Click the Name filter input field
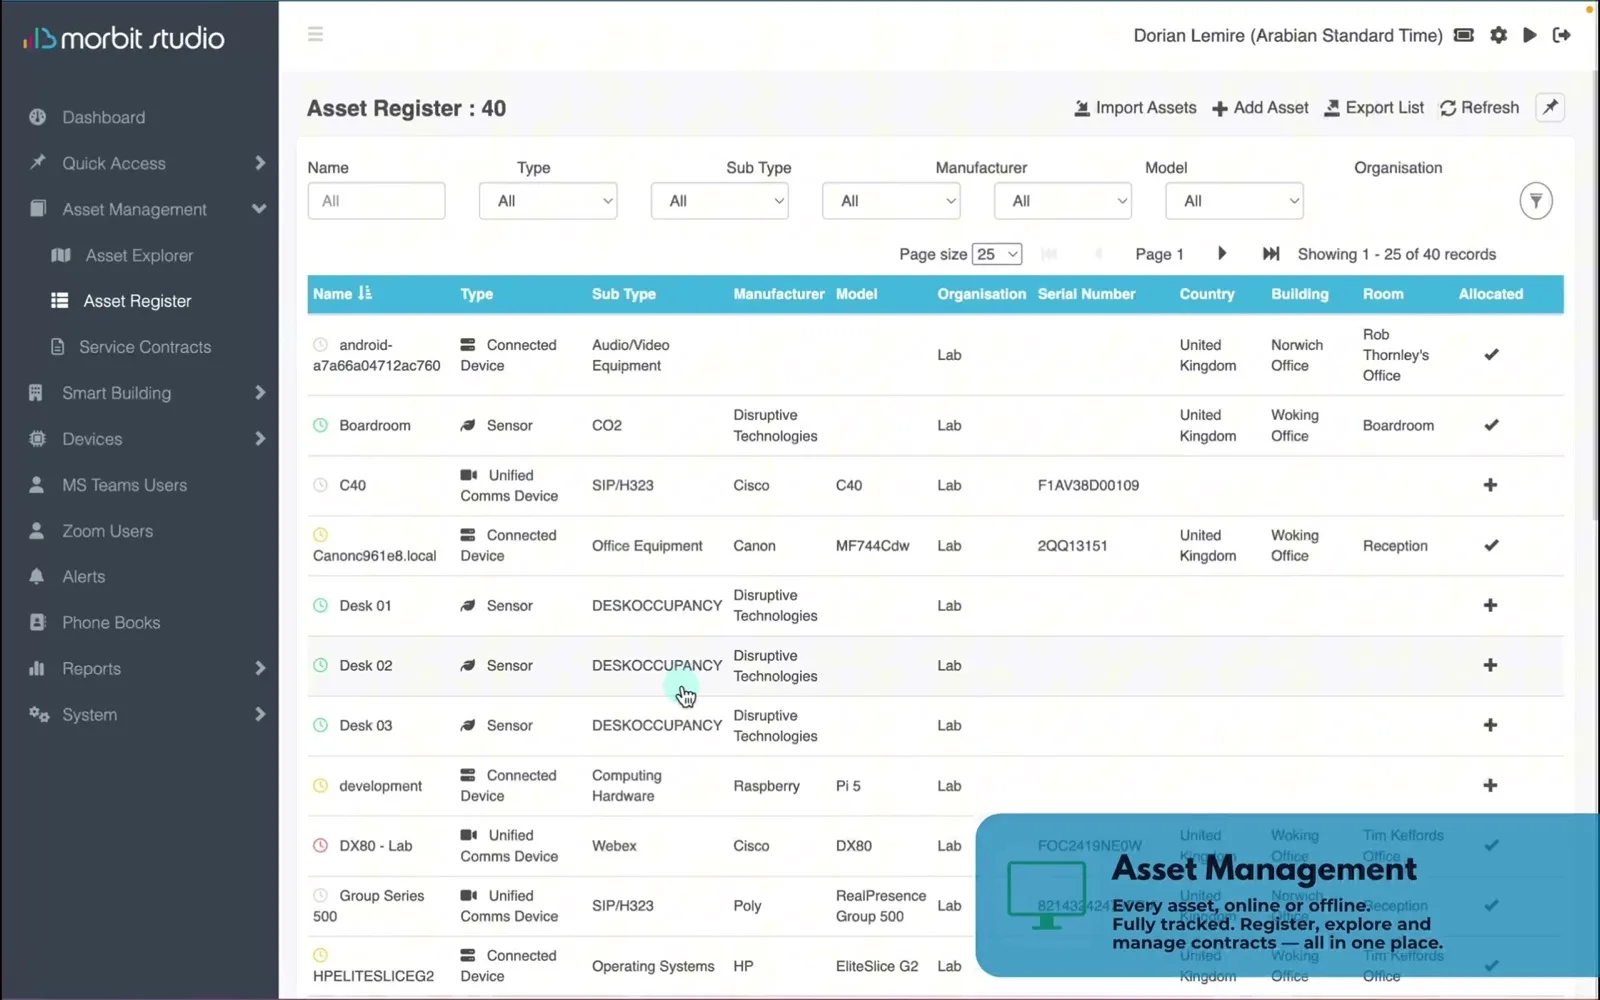Screen dimensions: 1600x1000 (x=376, y=201)
